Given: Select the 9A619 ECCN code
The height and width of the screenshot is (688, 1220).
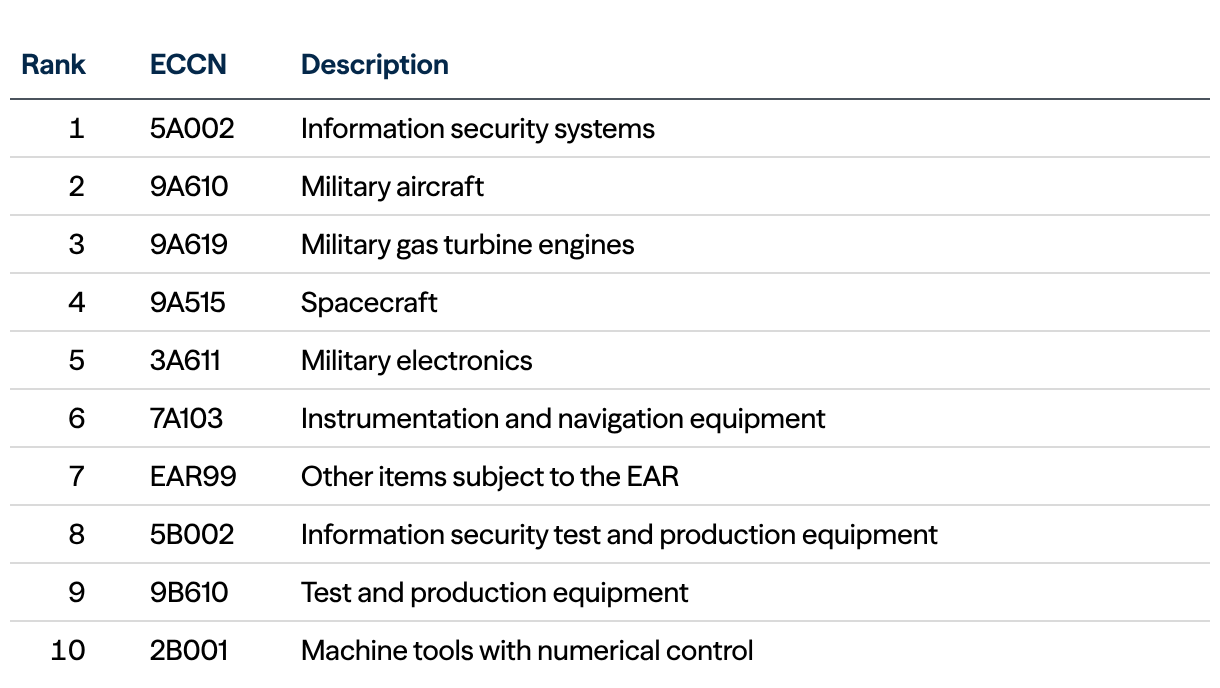Looking at the screenshot, I should (x=189, y=245).
